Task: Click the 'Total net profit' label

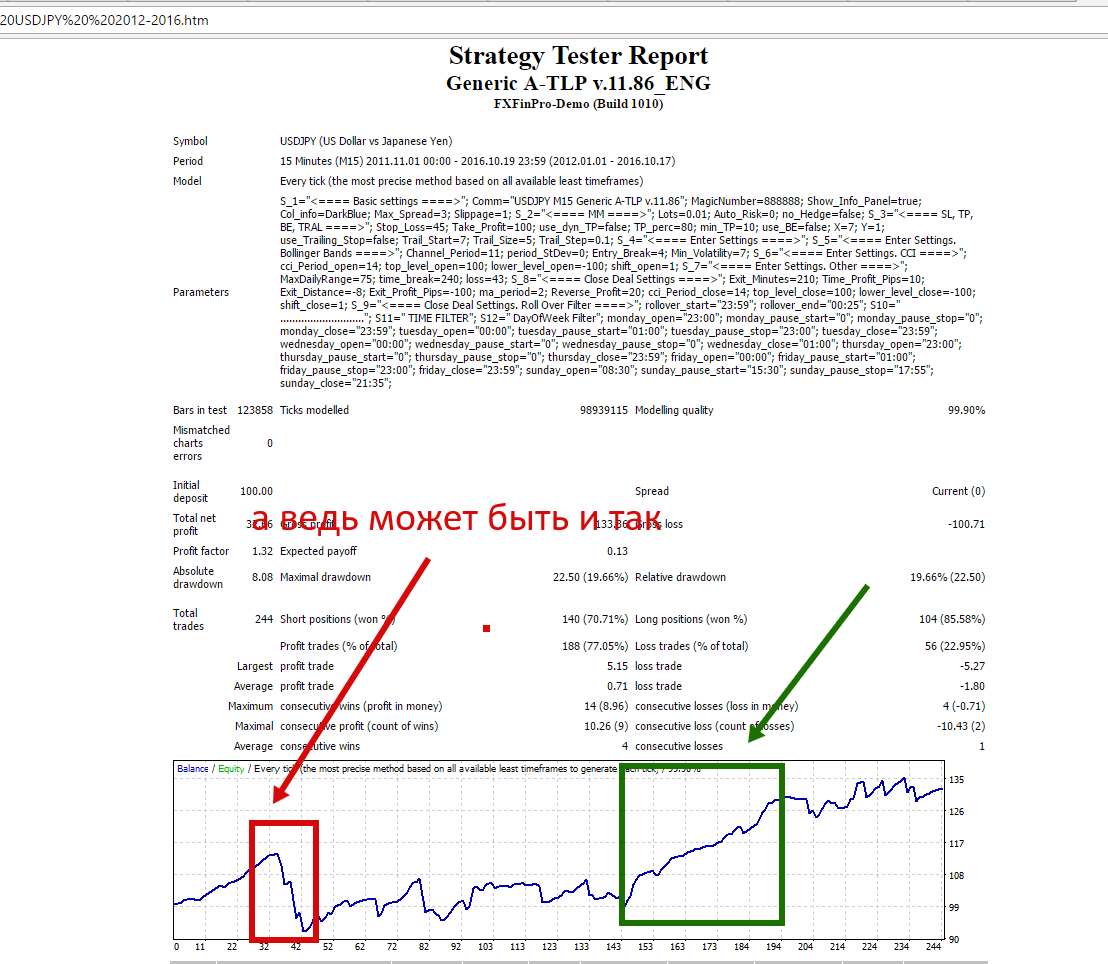Action: coord(194,524)
